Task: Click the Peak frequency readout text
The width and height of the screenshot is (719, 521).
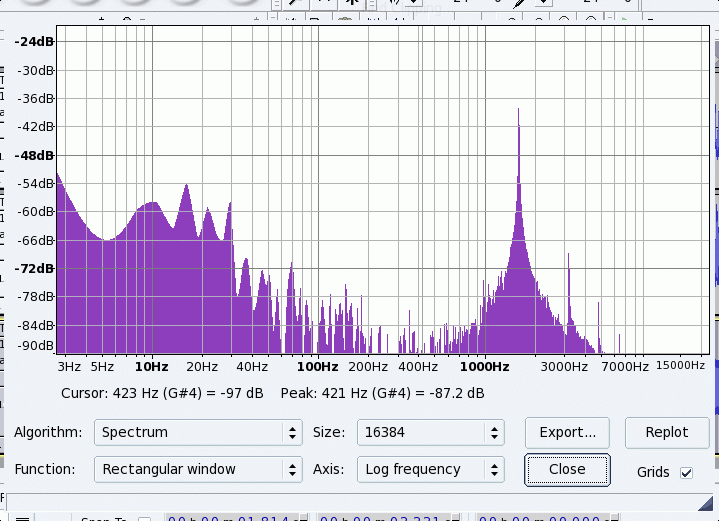Action: coord(382,393)
